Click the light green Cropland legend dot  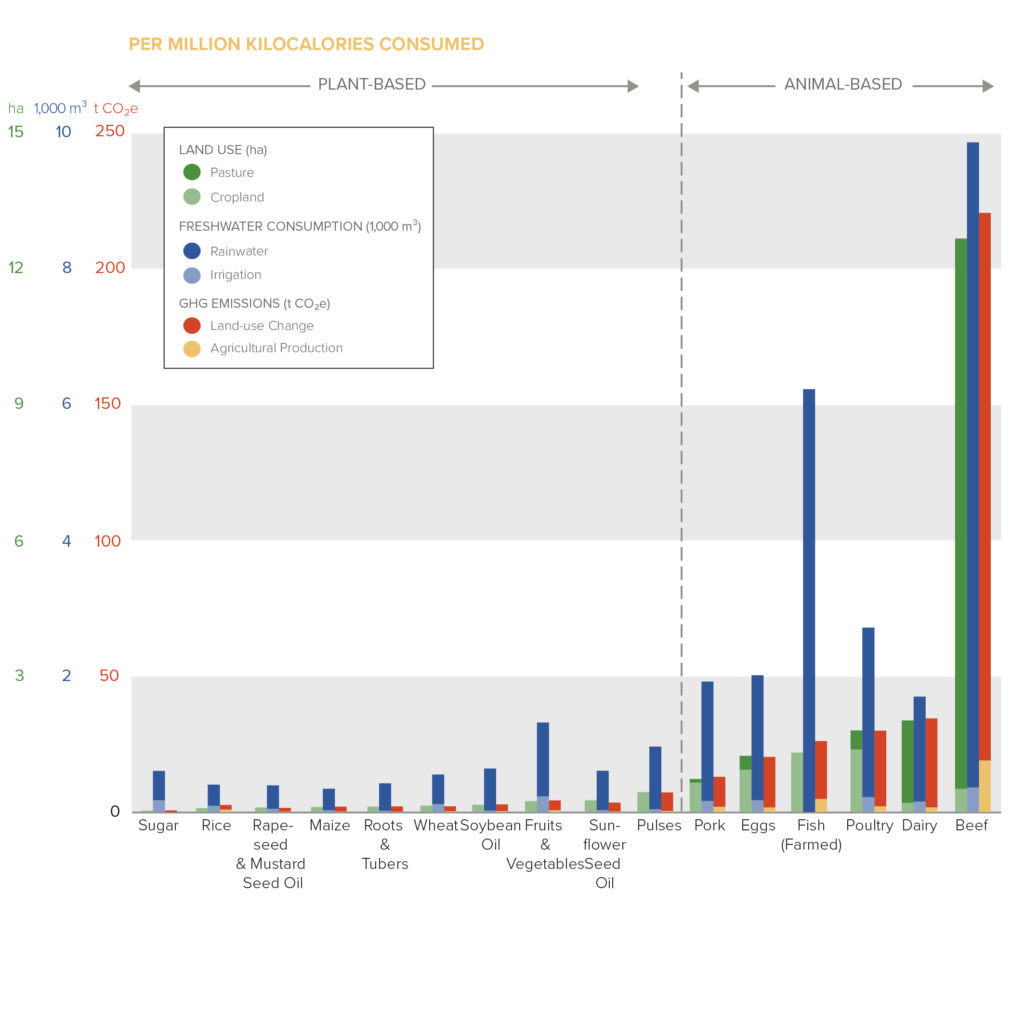point(192,197)
